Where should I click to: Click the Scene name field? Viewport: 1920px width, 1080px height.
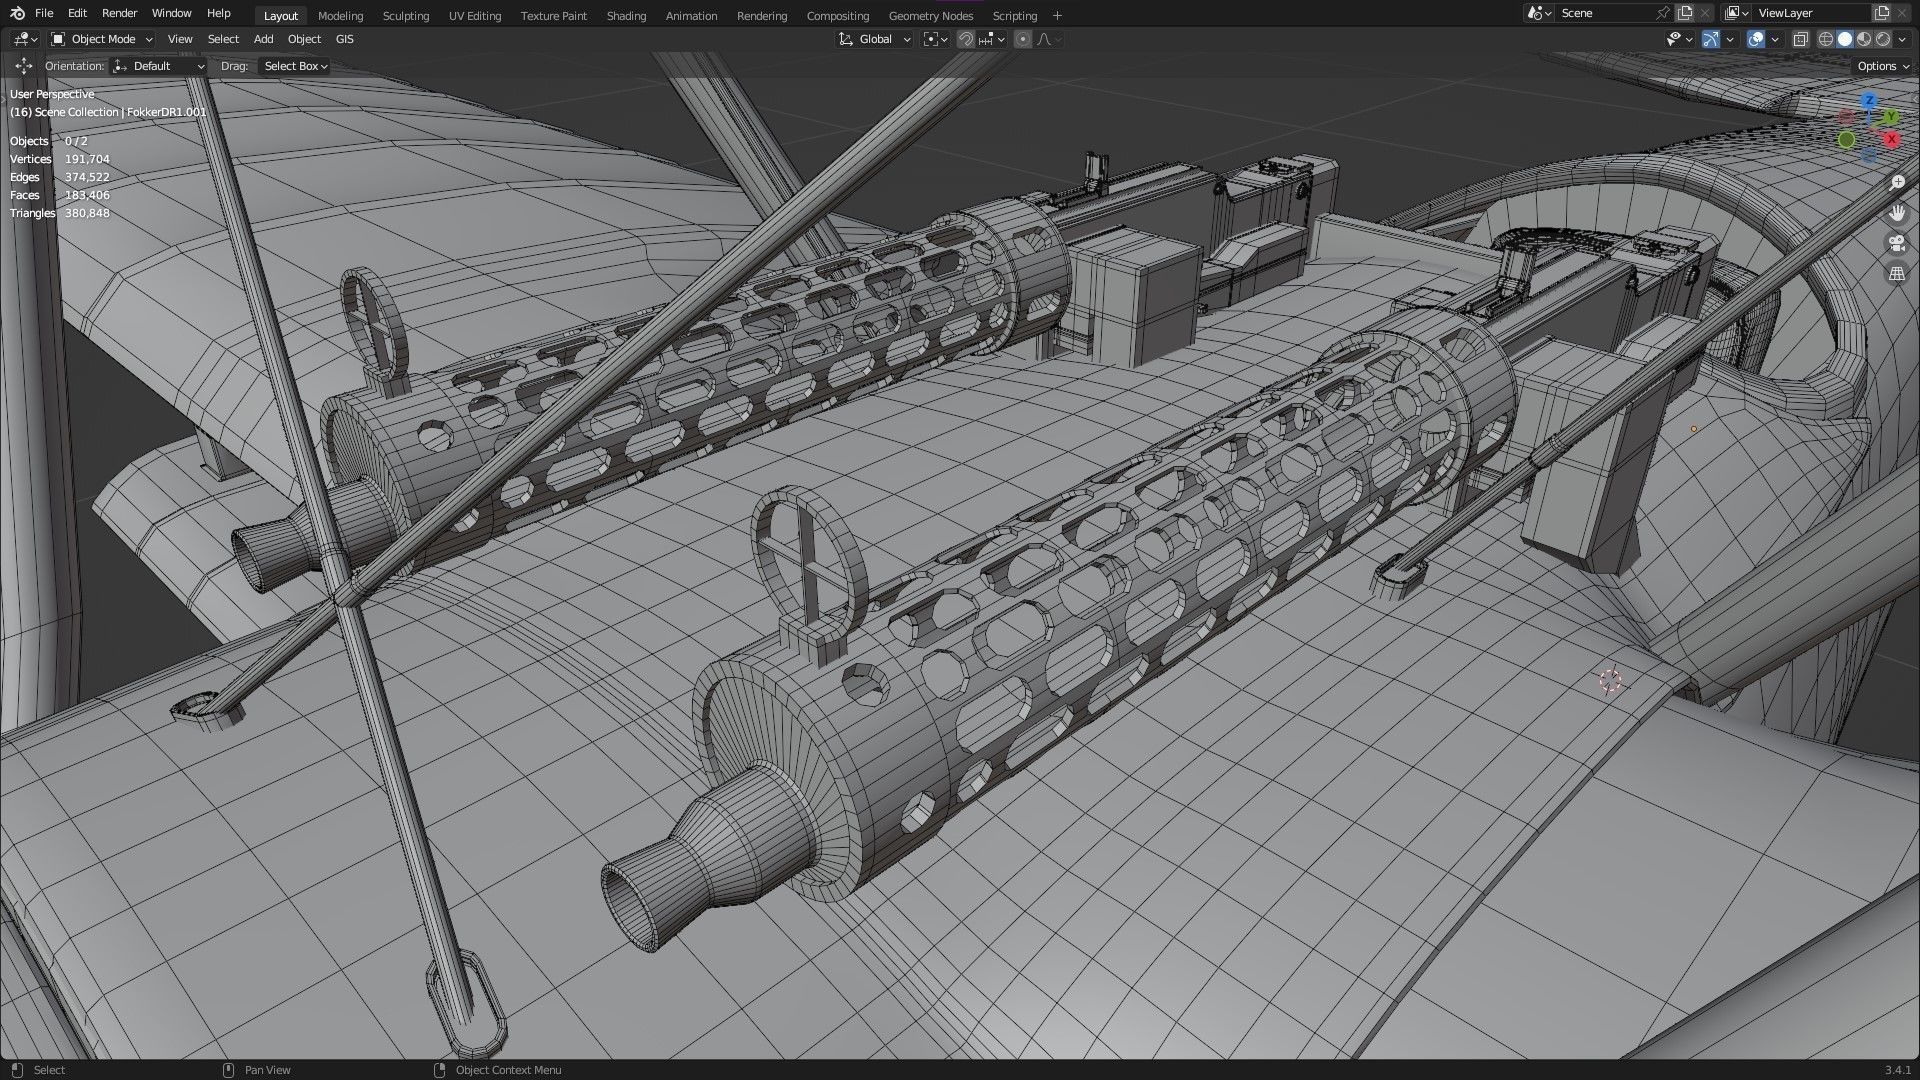pos(1600,13)
